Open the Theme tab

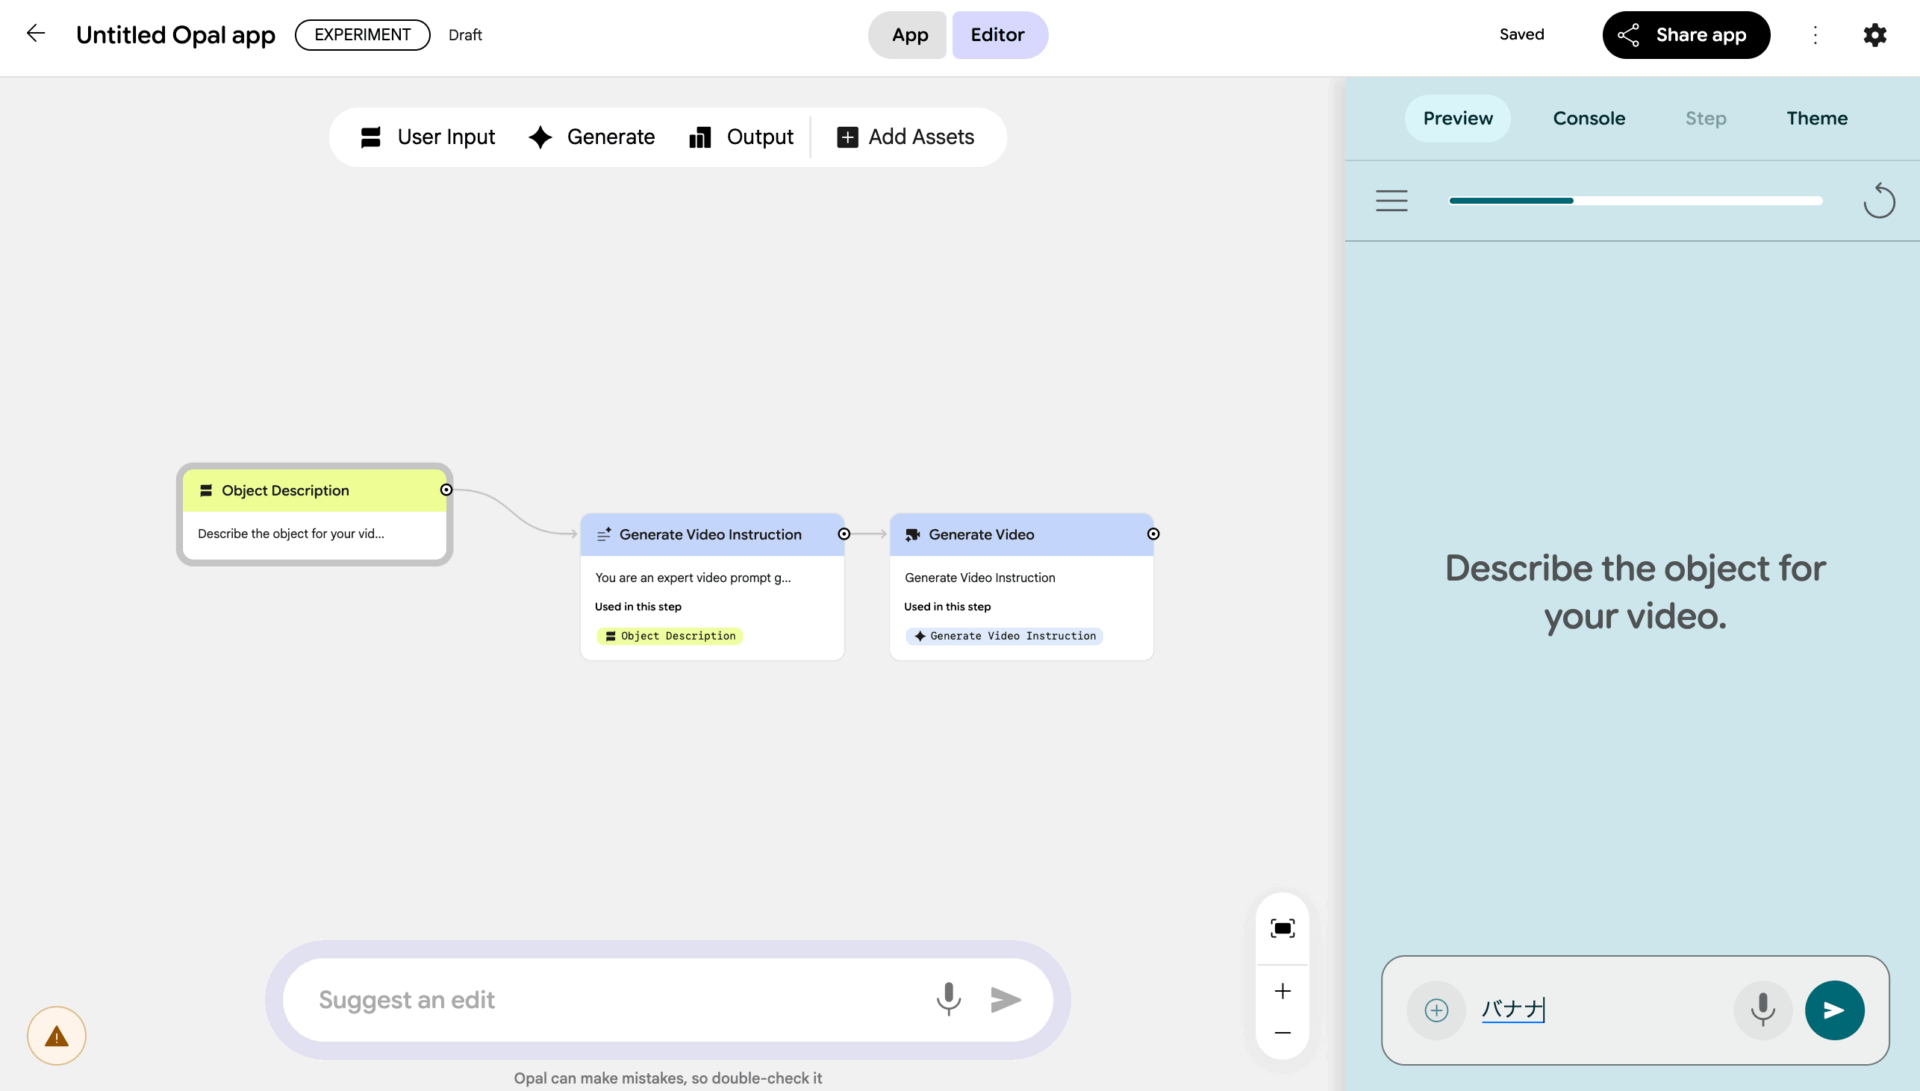pos(1816,118)
